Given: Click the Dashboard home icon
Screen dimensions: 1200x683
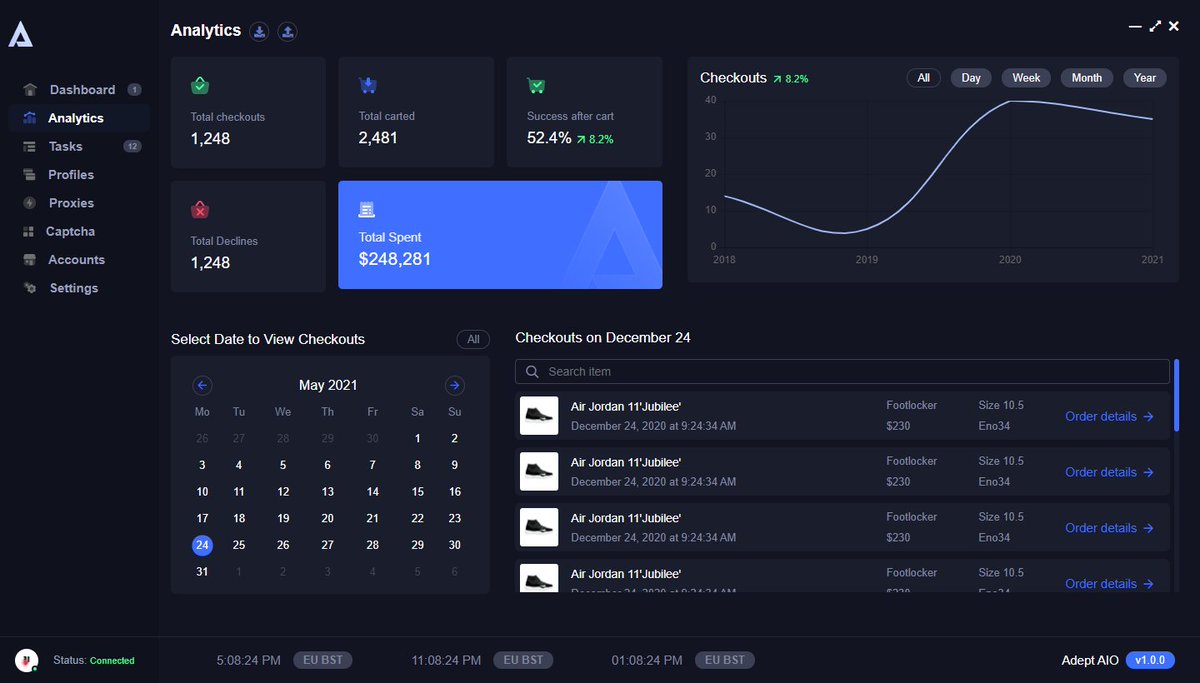Looking at the screenshot, I should [x=30, y=90].
